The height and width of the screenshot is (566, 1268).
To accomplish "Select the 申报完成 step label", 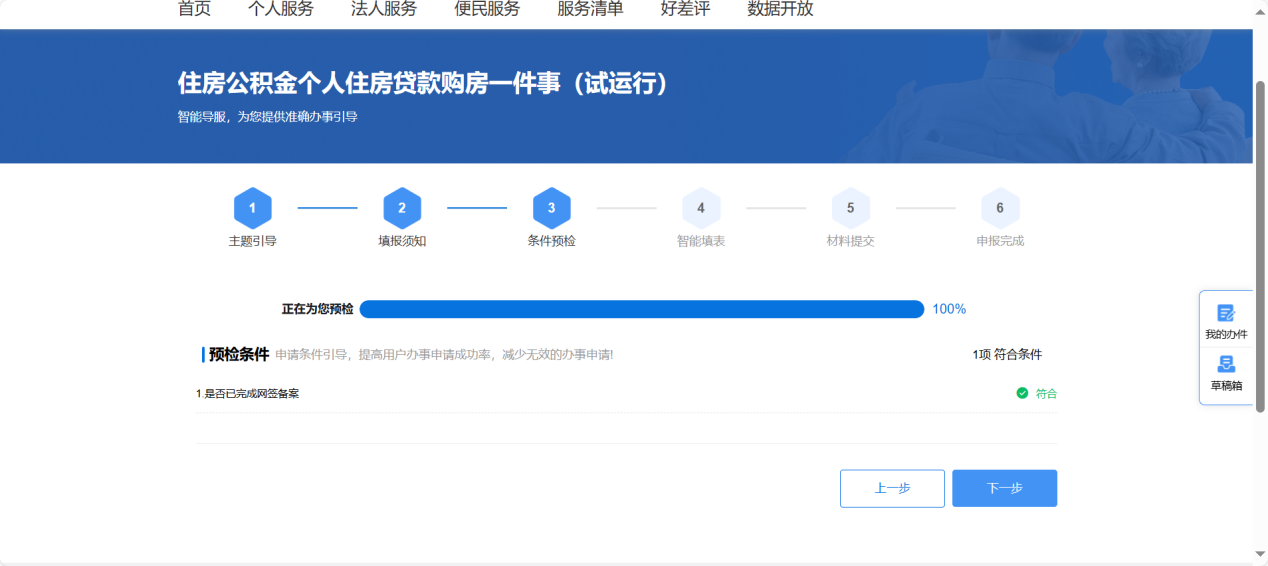I will (1000, 241).
